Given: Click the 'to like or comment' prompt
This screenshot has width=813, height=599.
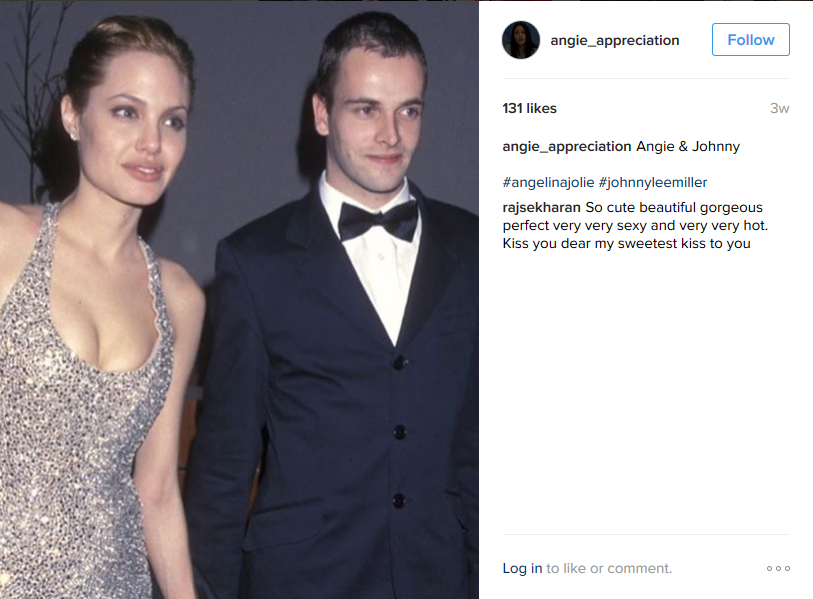Looking at the screenshot, I should point(609,568).
